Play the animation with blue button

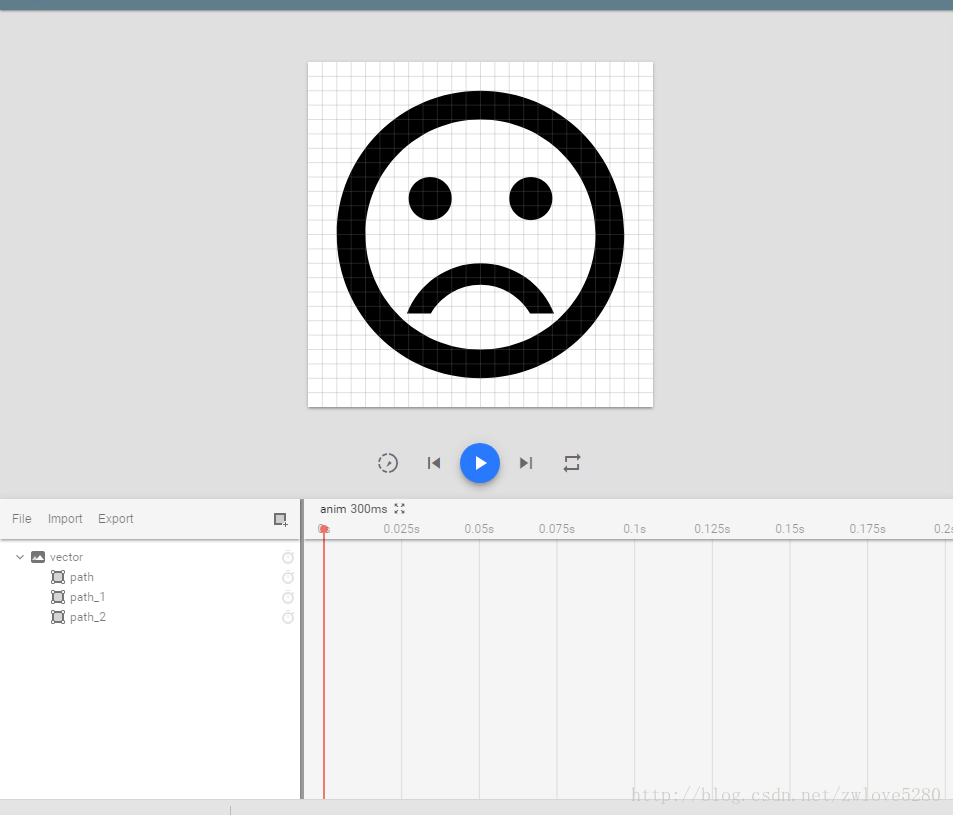coord(480,463)
